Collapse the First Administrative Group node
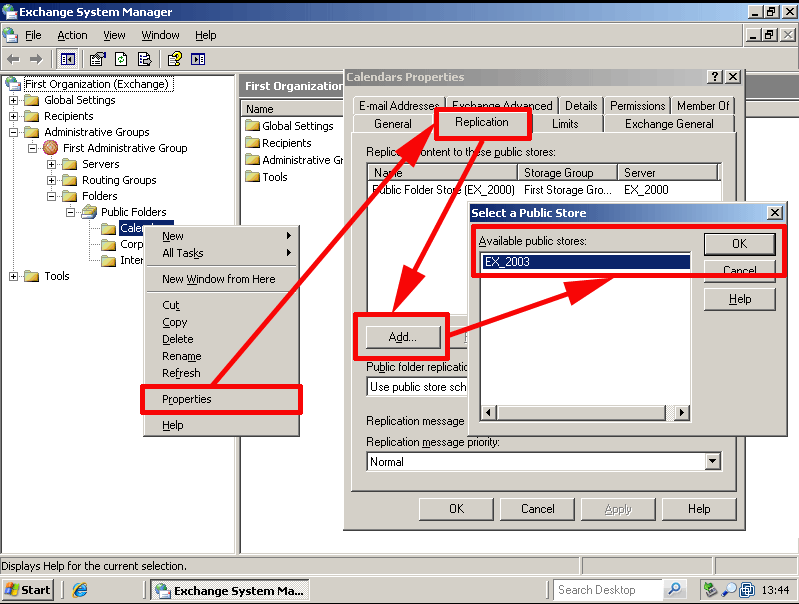Viewport: 799px width, 604px height. (x=32, y=148)
